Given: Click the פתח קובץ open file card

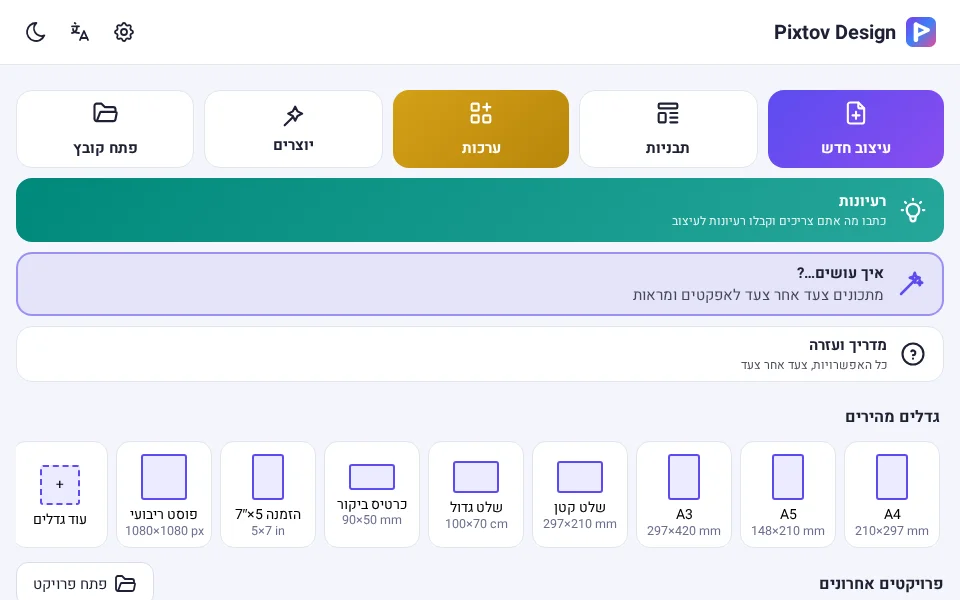Looking at the screenshot, I should 105,129.
